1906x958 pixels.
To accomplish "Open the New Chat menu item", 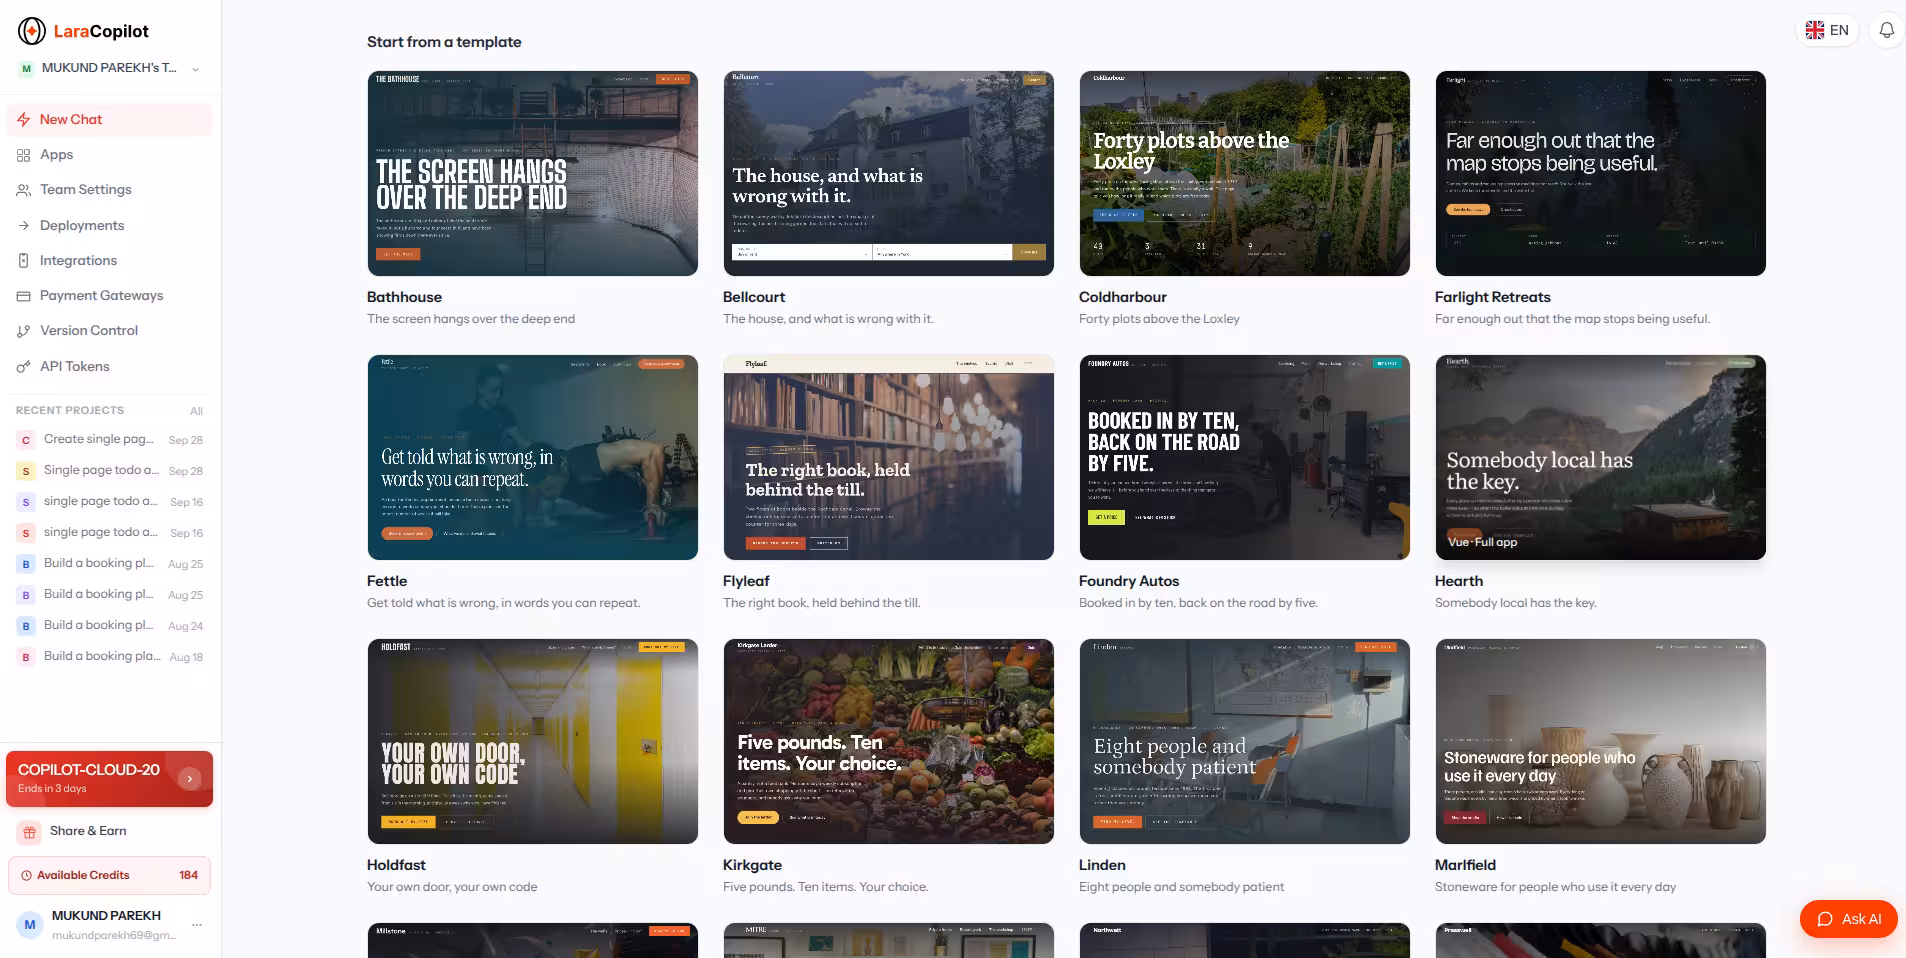I will pos(109,119).
